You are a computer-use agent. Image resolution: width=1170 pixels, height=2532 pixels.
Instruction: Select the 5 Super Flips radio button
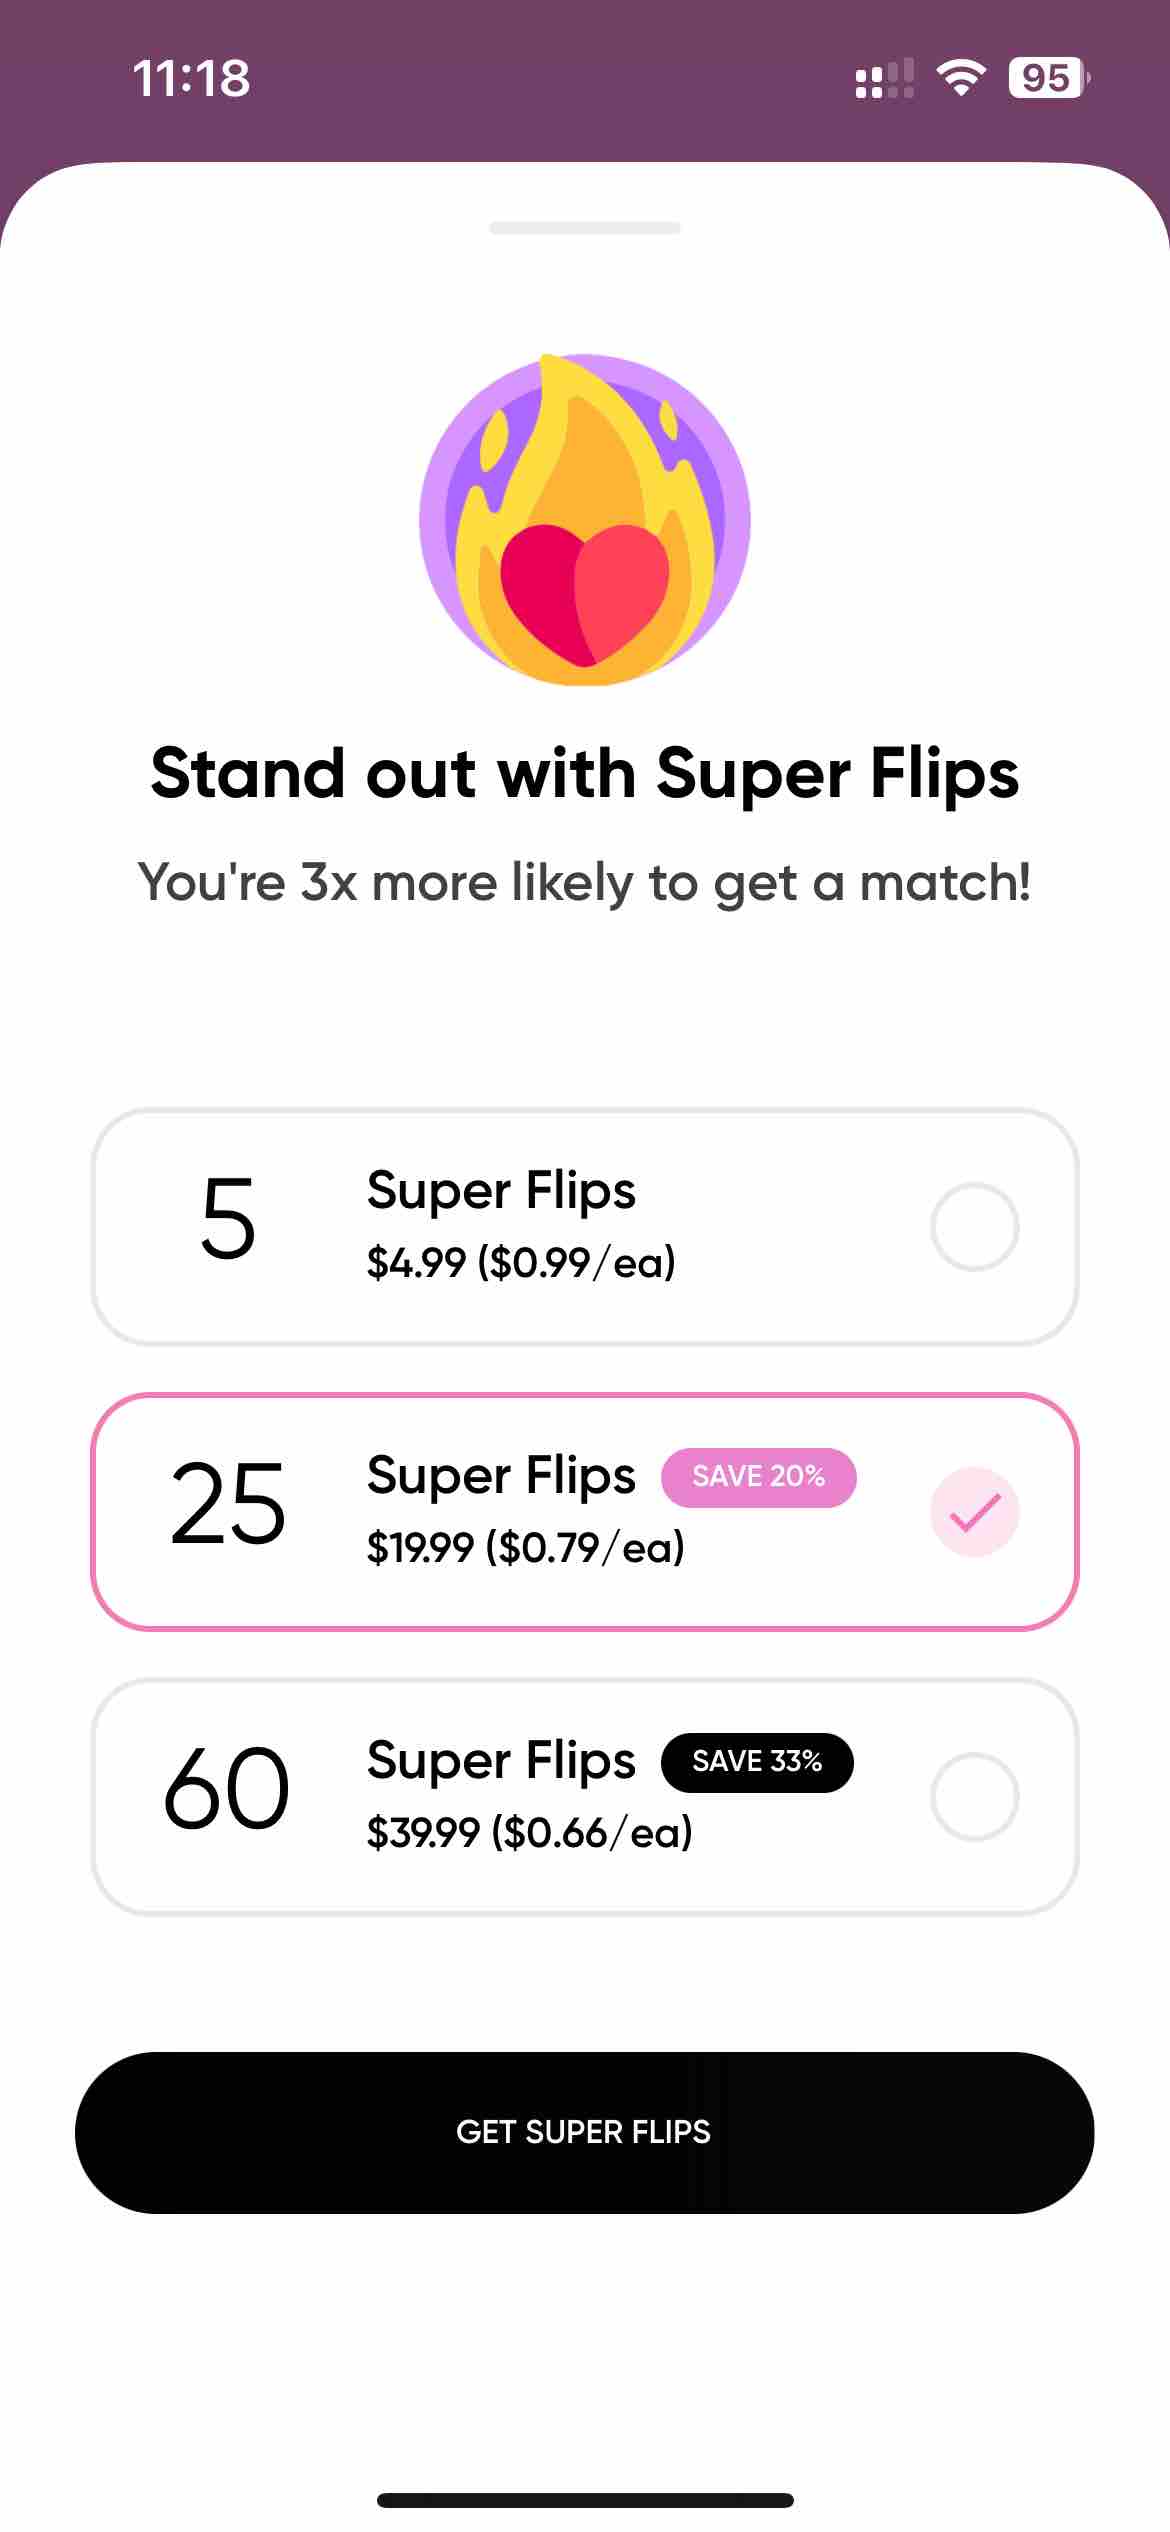coord(975,1227)
